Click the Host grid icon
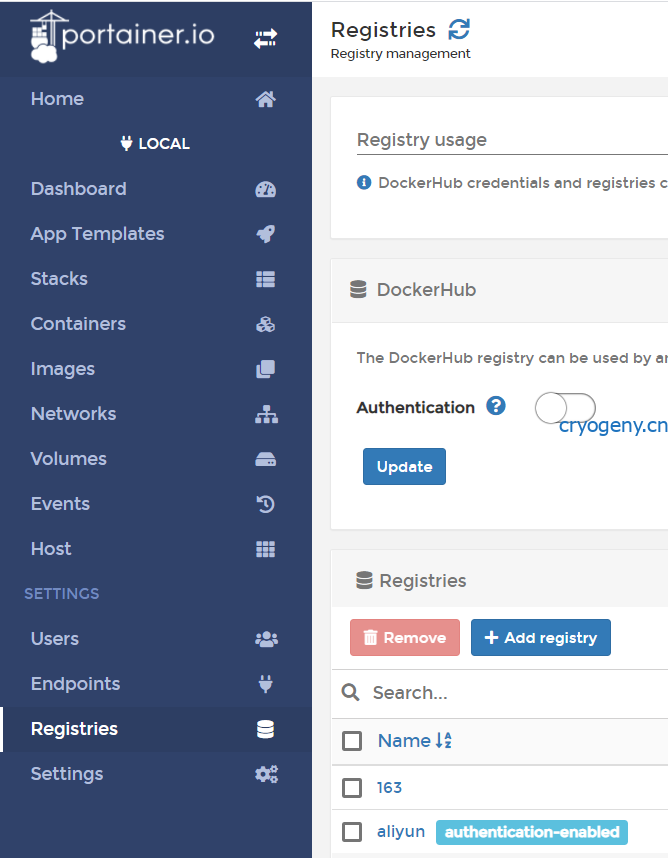 coord(266,549)
